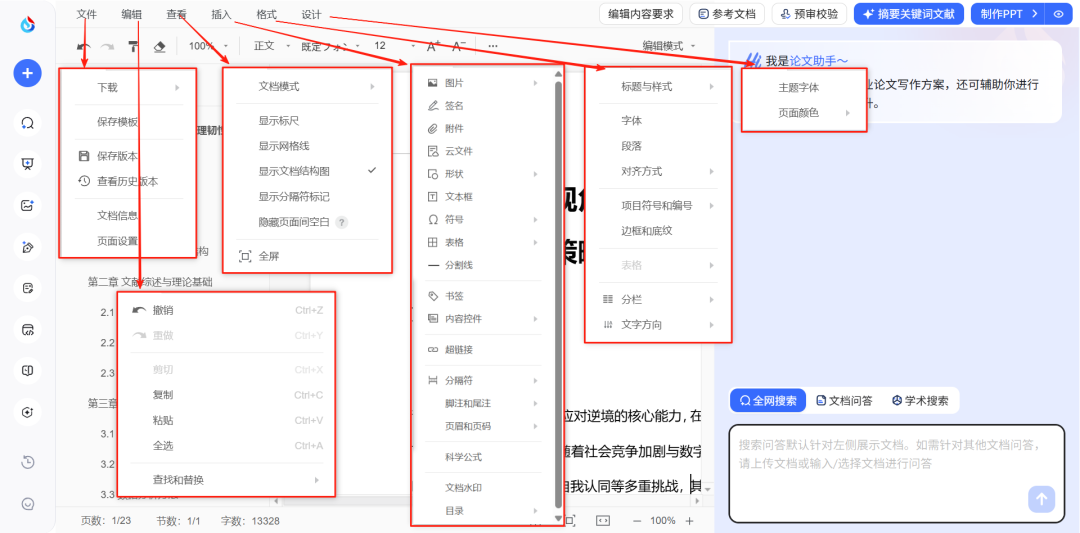Screen dimensions: 1080x533
Task: Click the increase font size icon
Action: pos(433,46)
